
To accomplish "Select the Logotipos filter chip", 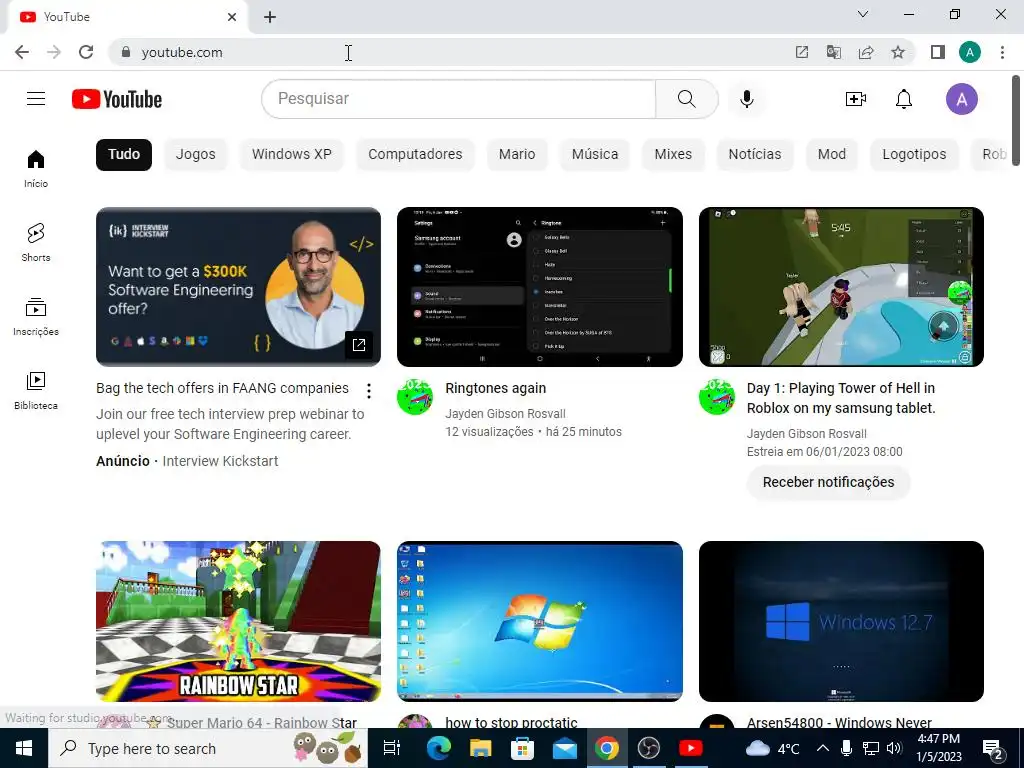I will (914, 154).
